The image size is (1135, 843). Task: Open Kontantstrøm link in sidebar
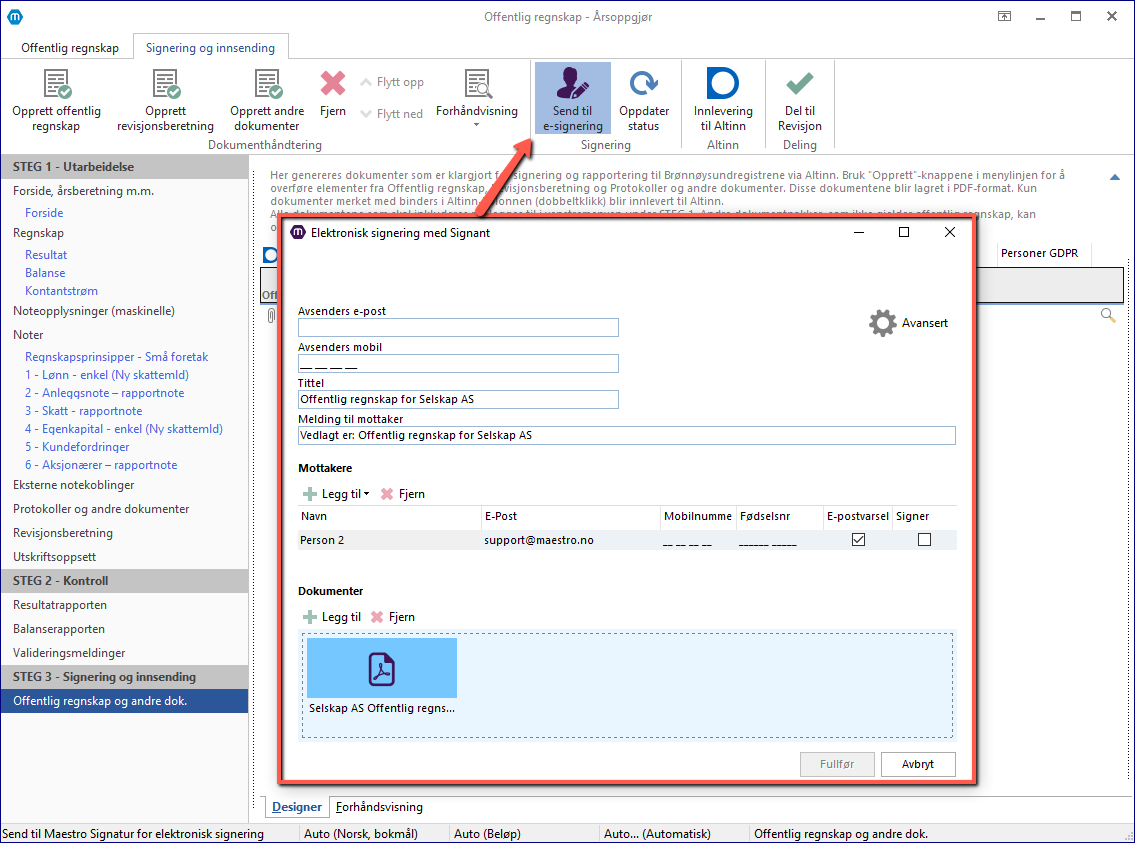tap(62, 291)
